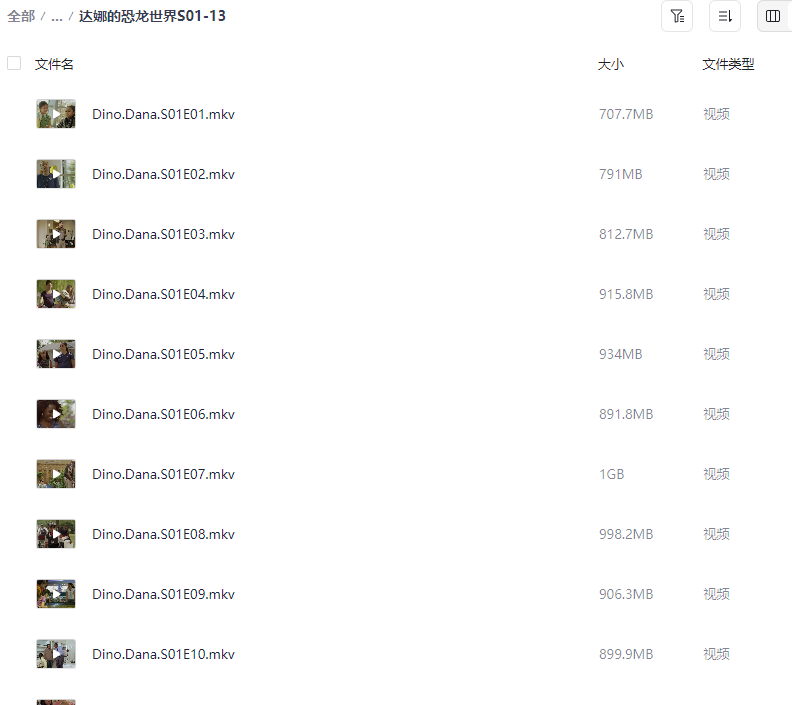The image size is (792, 705).
Task: Select the Dino.Dana.S01E05.mkv row
Action: tap(396, 354)
